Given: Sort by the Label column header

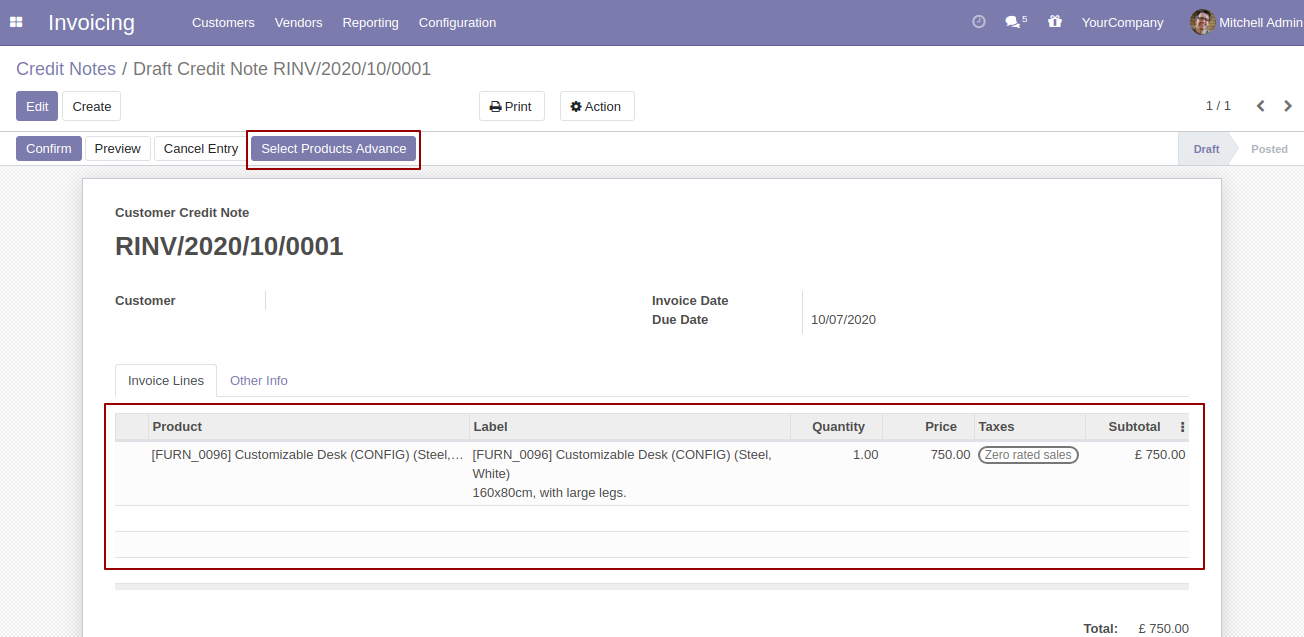Looking at the screenshot, I should pyautogui.click(x=630, y=427).
